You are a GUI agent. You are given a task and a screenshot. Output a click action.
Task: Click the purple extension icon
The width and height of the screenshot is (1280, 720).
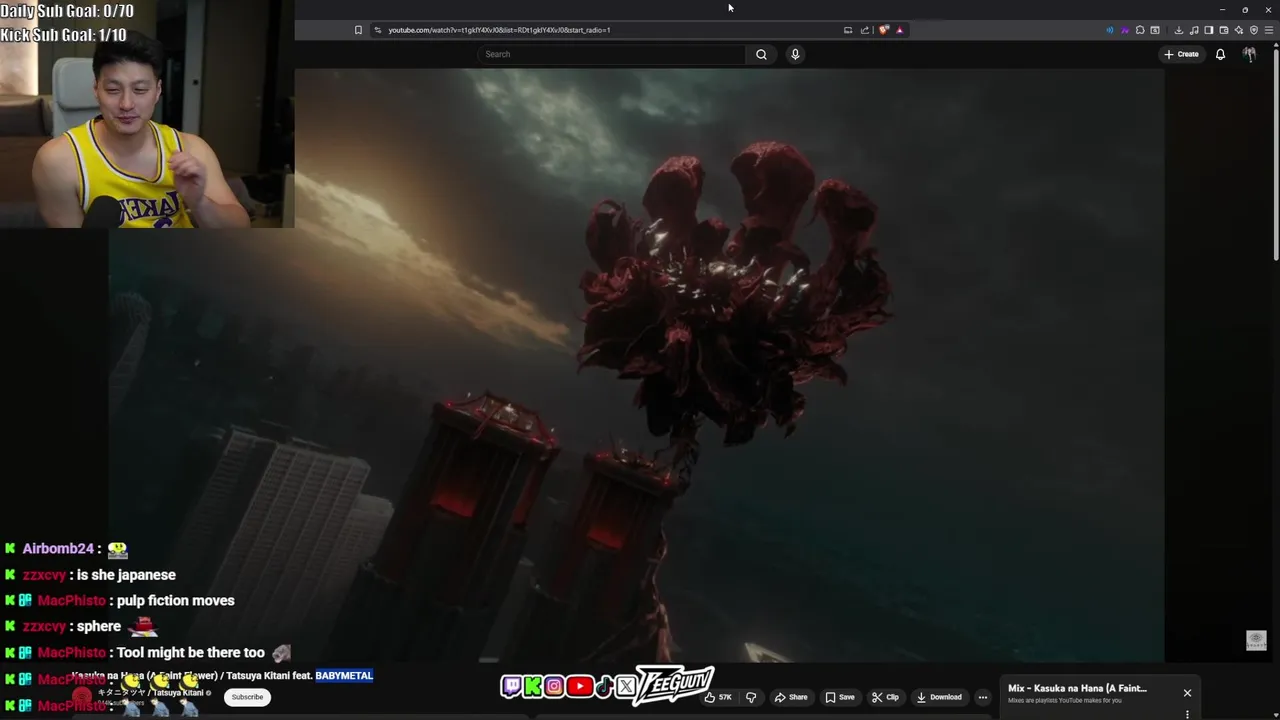(x=1125, y=30)
